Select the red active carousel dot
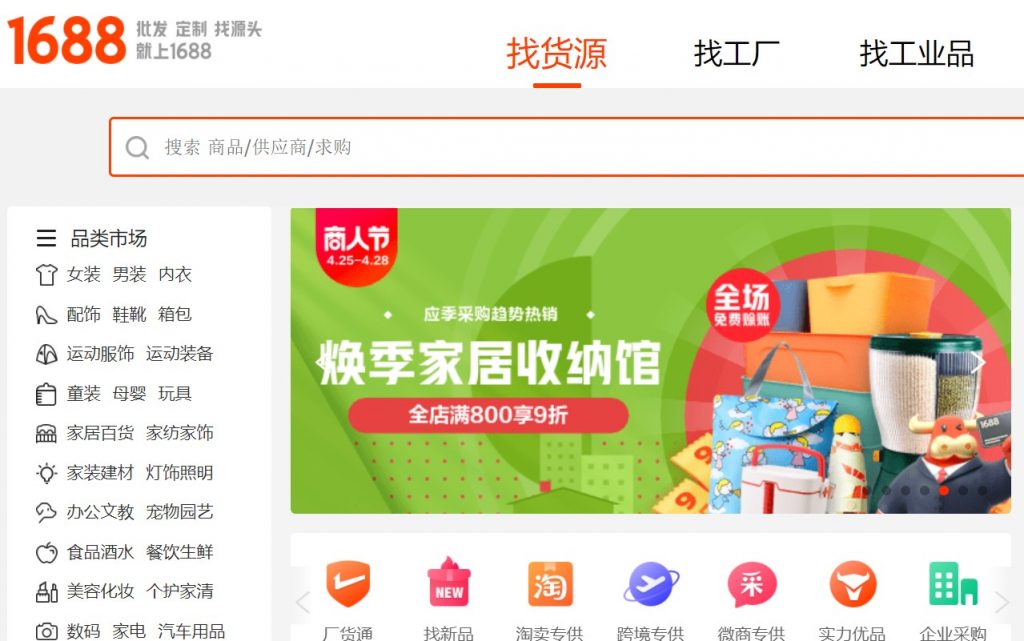 944,490
